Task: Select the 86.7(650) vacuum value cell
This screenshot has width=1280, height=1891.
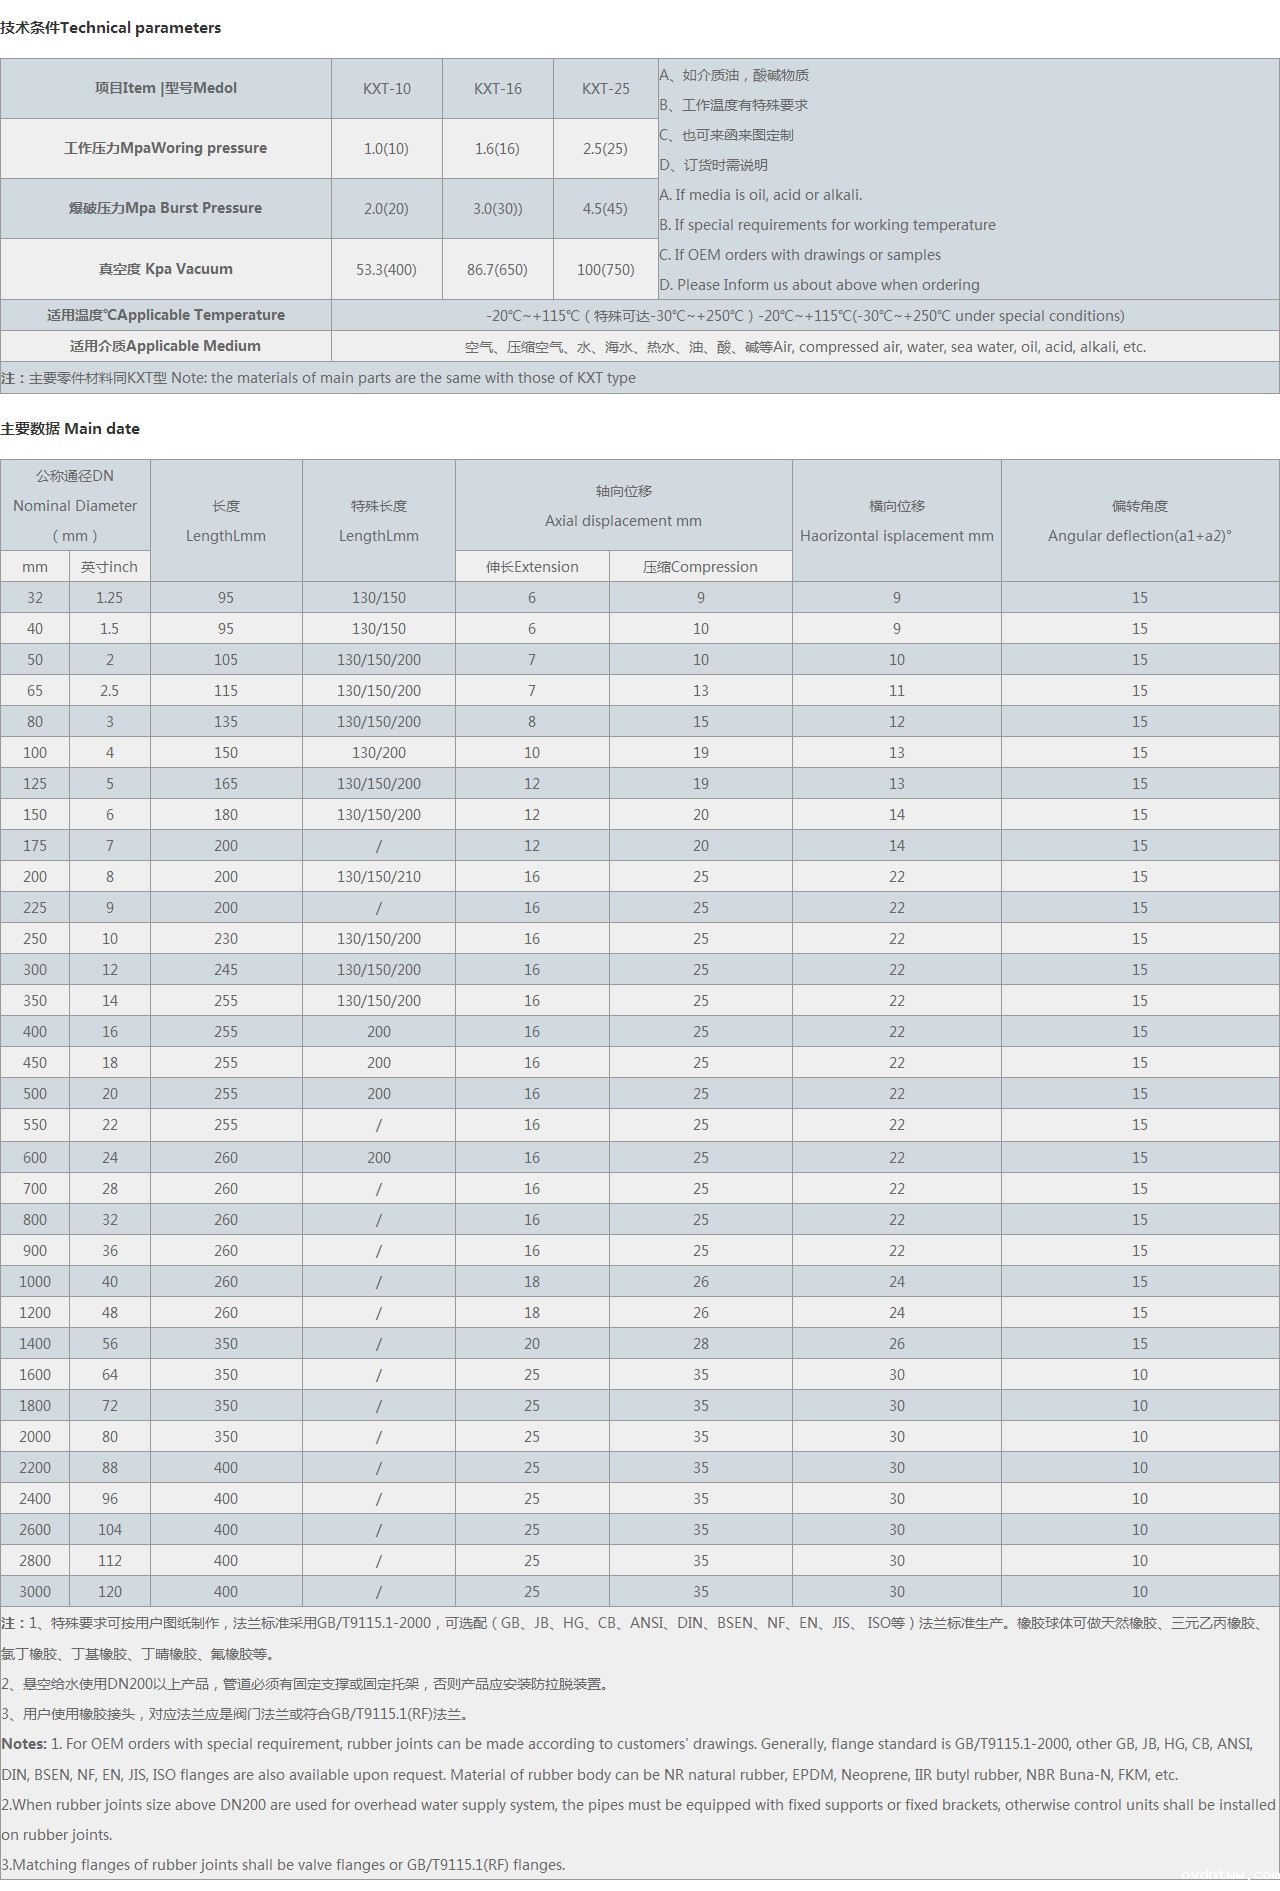Action: [497, 270]
